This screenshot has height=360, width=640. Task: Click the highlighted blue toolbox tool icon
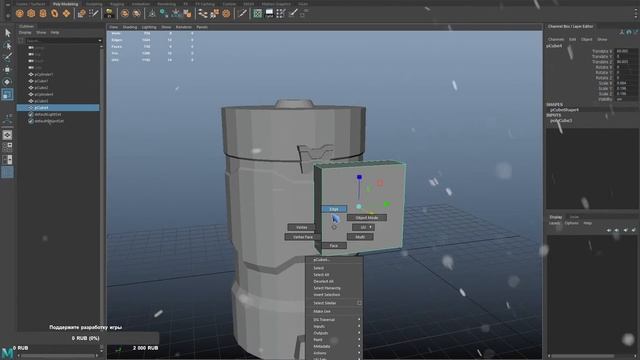pyautogui.click(x=7, y=95)
